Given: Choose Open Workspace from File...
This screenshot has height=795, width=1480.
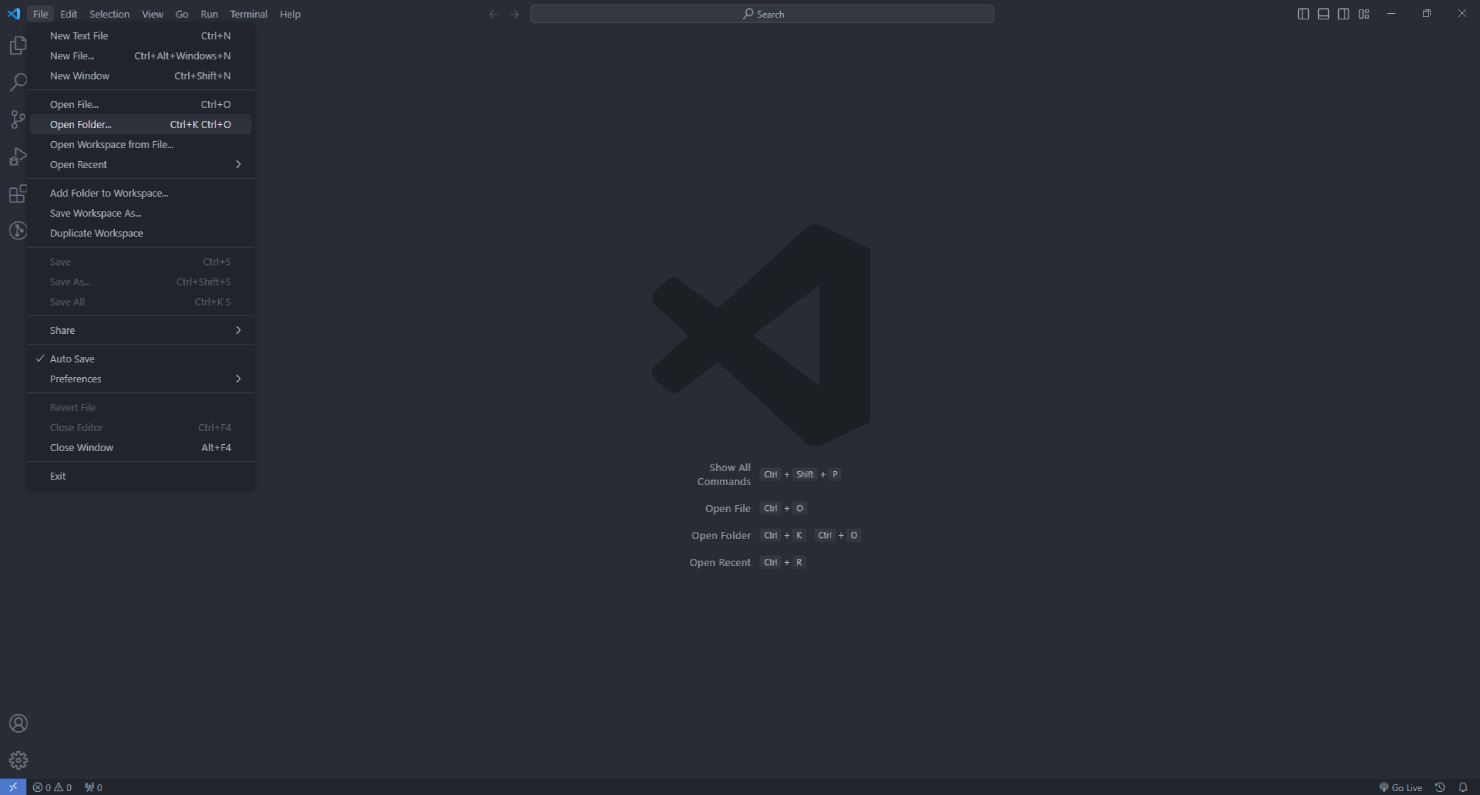Looking at the screenshot, I should point(140,145).
